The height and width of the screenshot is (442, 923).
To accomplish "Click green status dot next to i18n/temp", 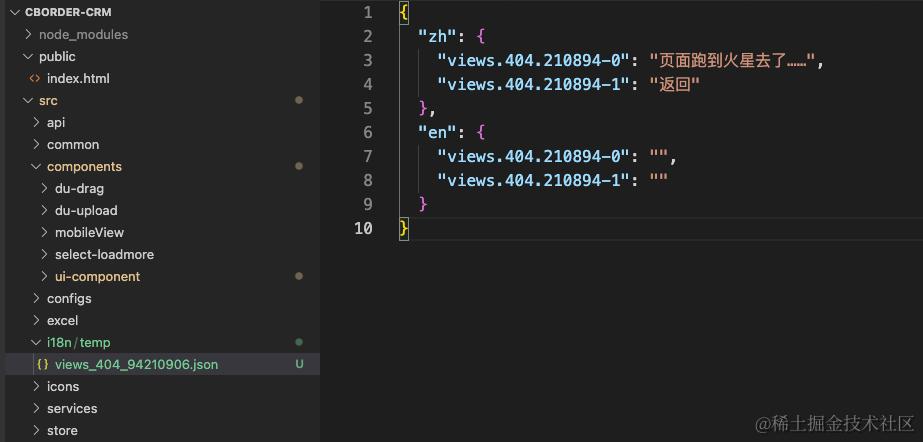I will (x=299, y=342).
